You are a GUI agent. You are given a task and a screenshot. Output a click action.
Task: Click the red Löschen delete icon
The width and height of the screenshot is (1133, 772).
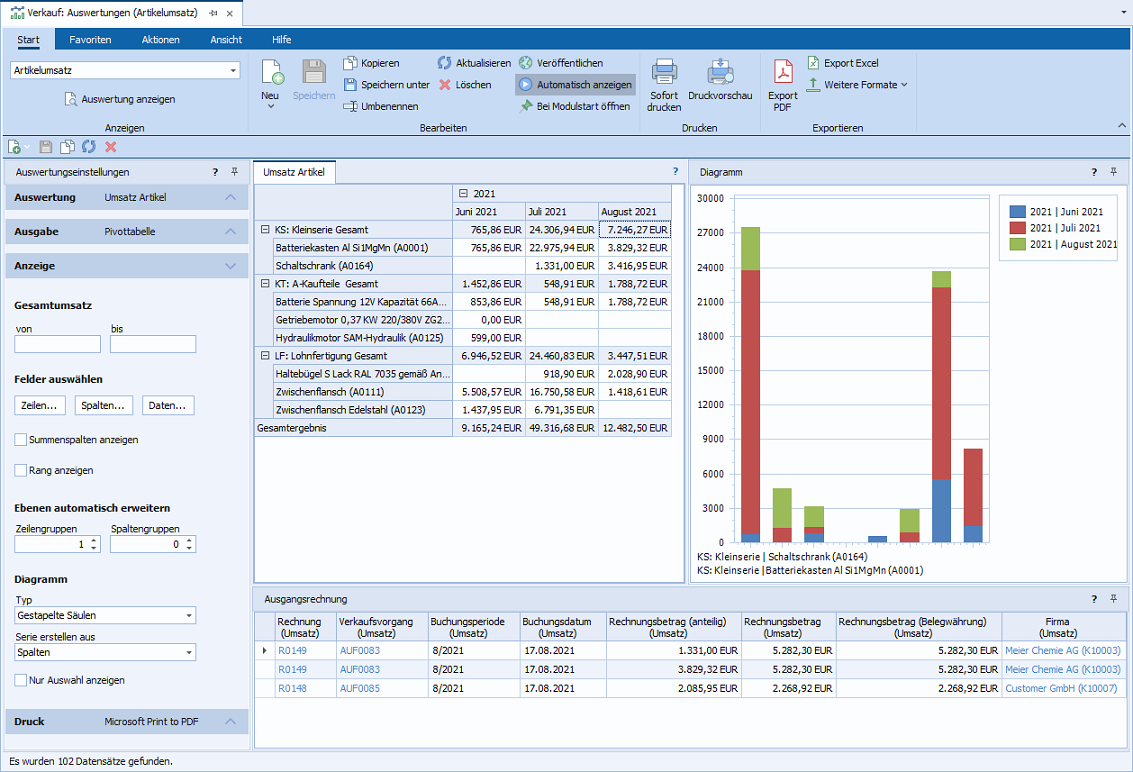tap(445, 85)
